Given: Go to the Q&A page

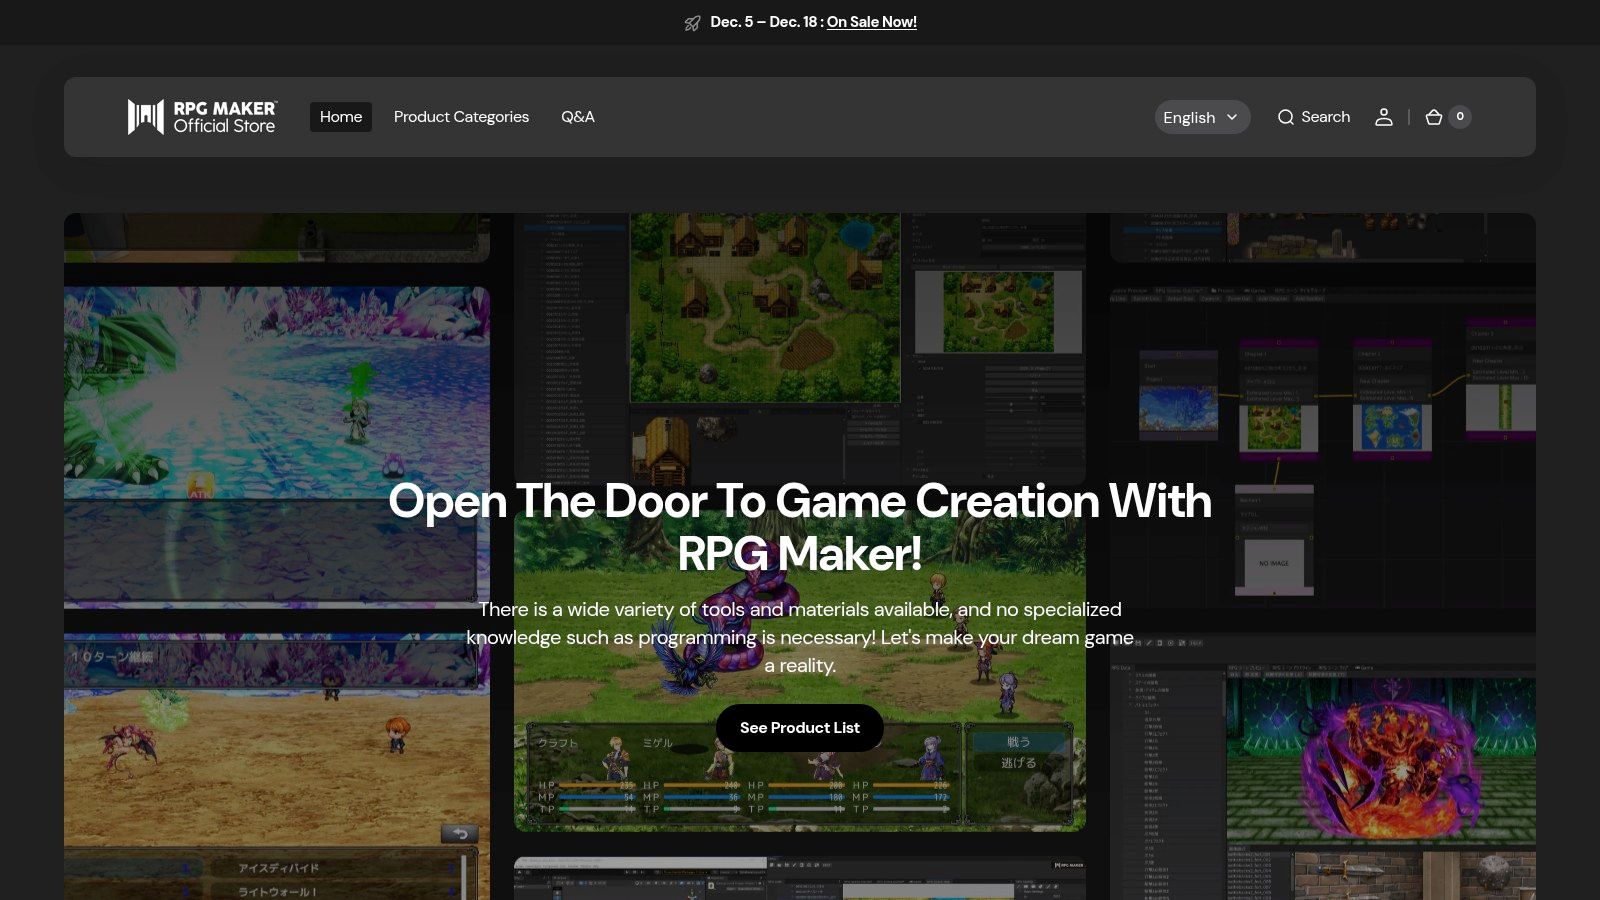Looking at the screenshot, I should click(578, 117).
